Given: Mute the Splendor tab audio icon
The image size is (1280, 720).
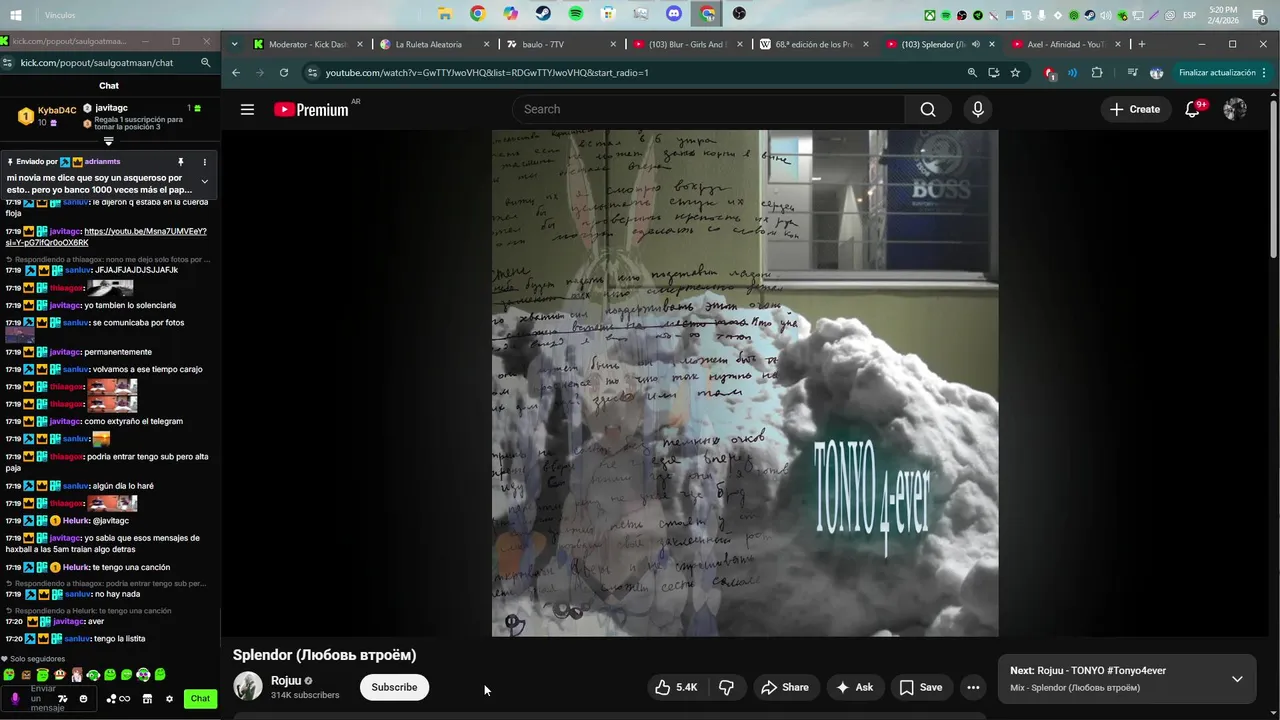Looking at the screenshot, I should pyautogui.click(x=975, y=44).
